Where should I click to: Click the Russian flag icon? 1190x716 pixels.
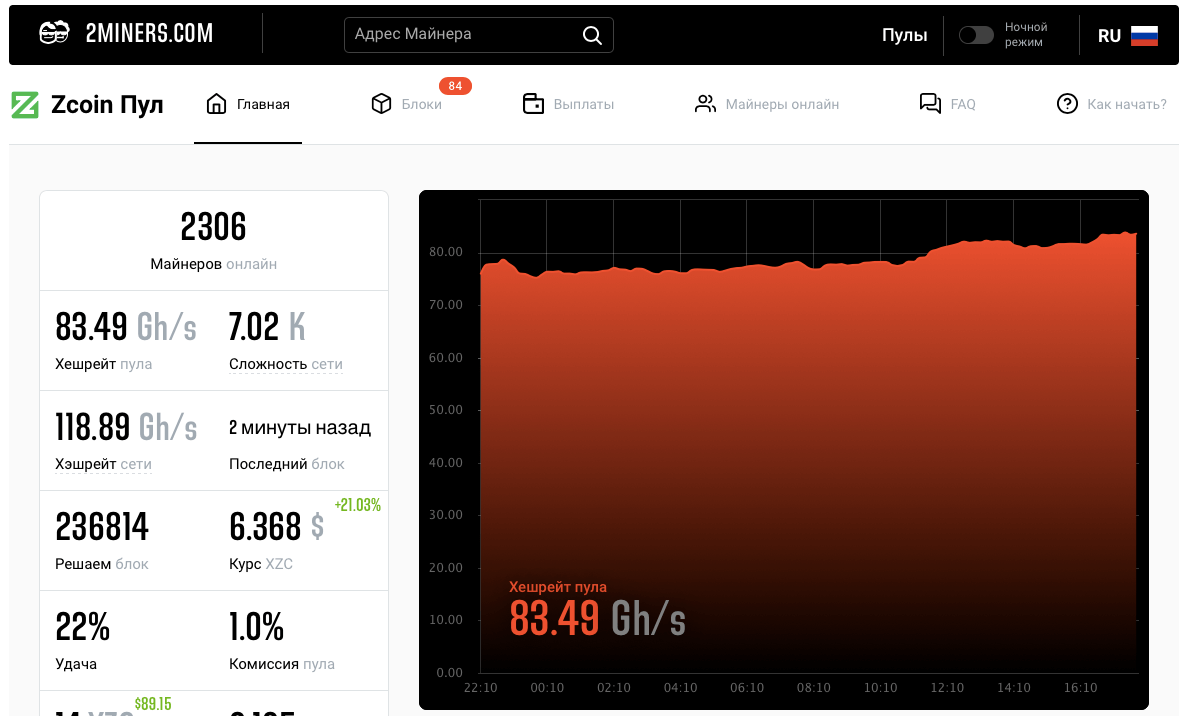1144,36
